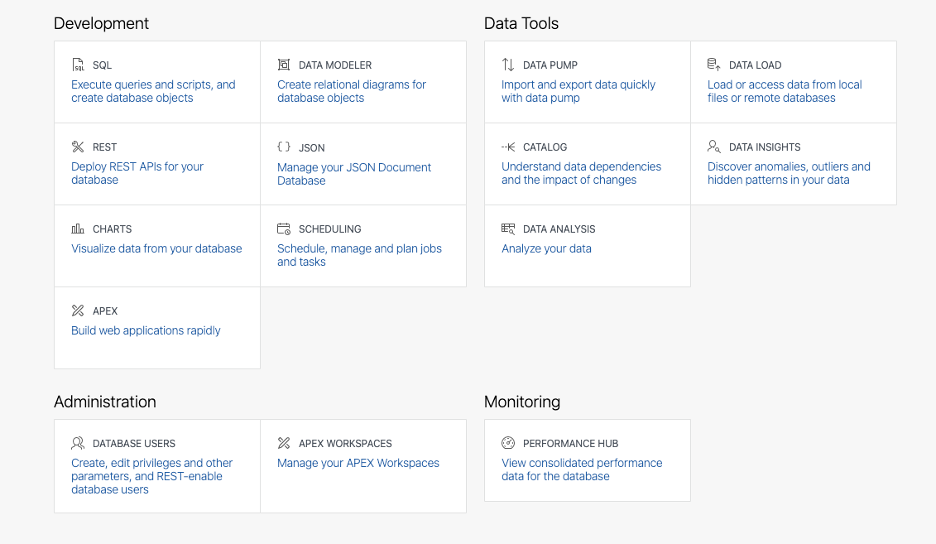Screen dimensions: 936x544
Task: Click the SQL worksheet icon
Action: [x=78, y=65]
